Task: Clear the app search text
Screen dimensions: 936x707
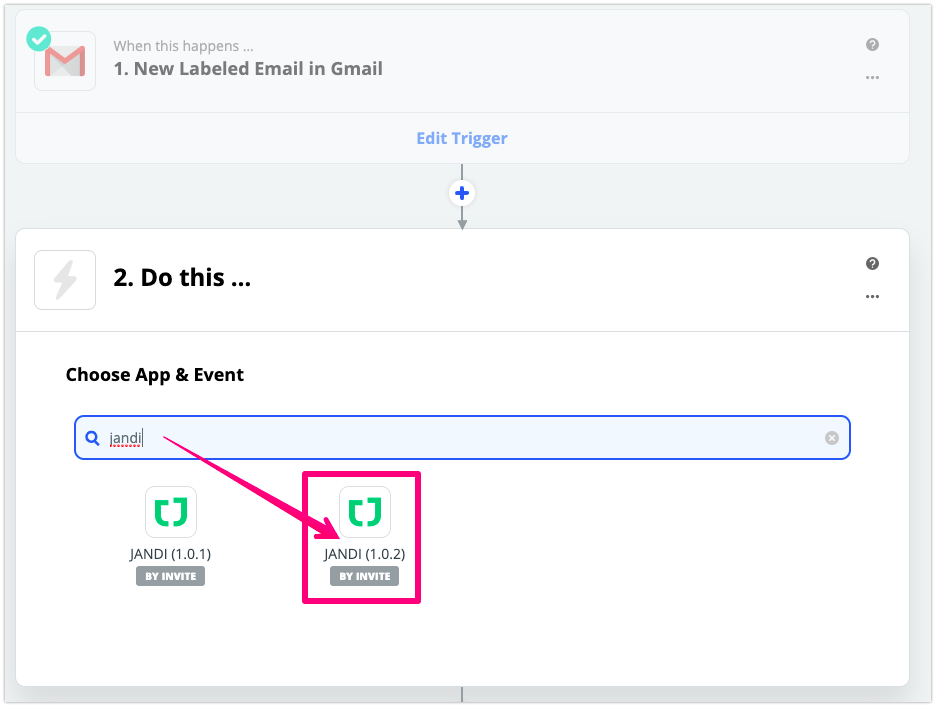Action: pyautogui.click(x=832, y=438)
